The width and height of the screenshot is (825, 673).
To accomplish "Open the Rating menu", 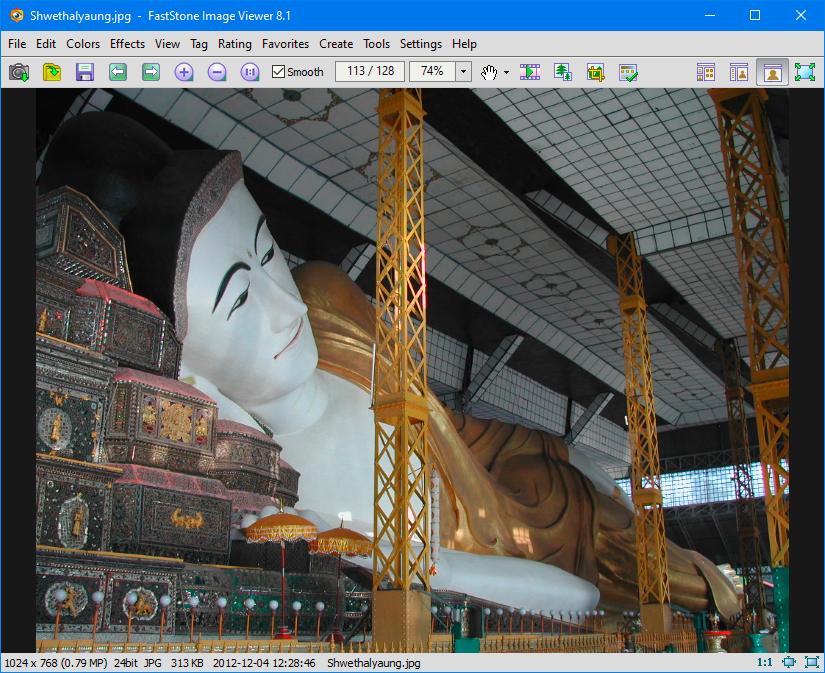I will click(x=235, y=44).
